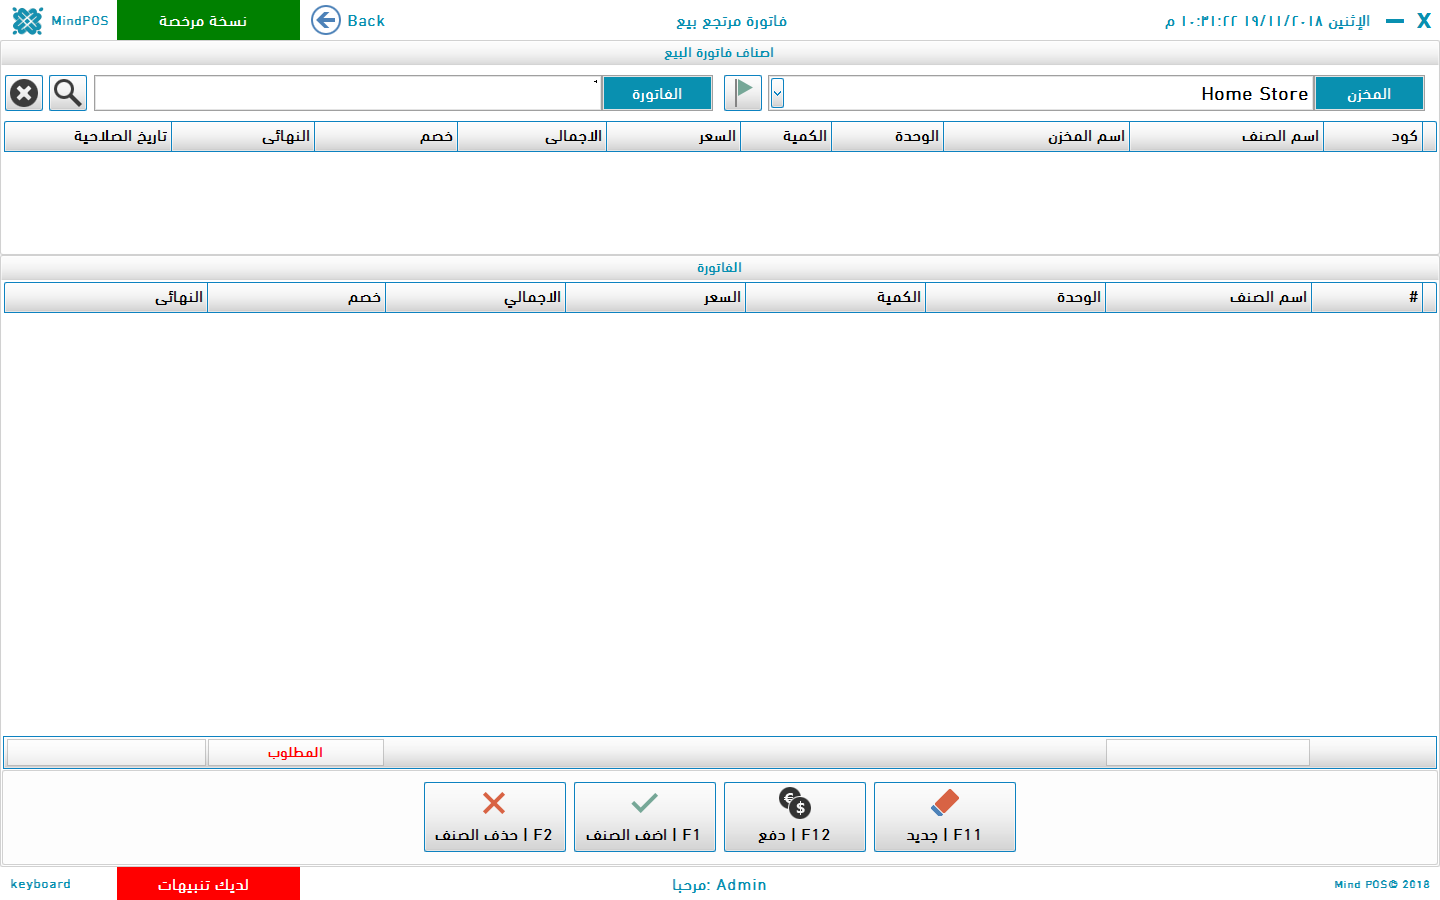Sort by اسم الصنف column in top table
Screen dimensions: 1440x900
[x=1226, y=136]
